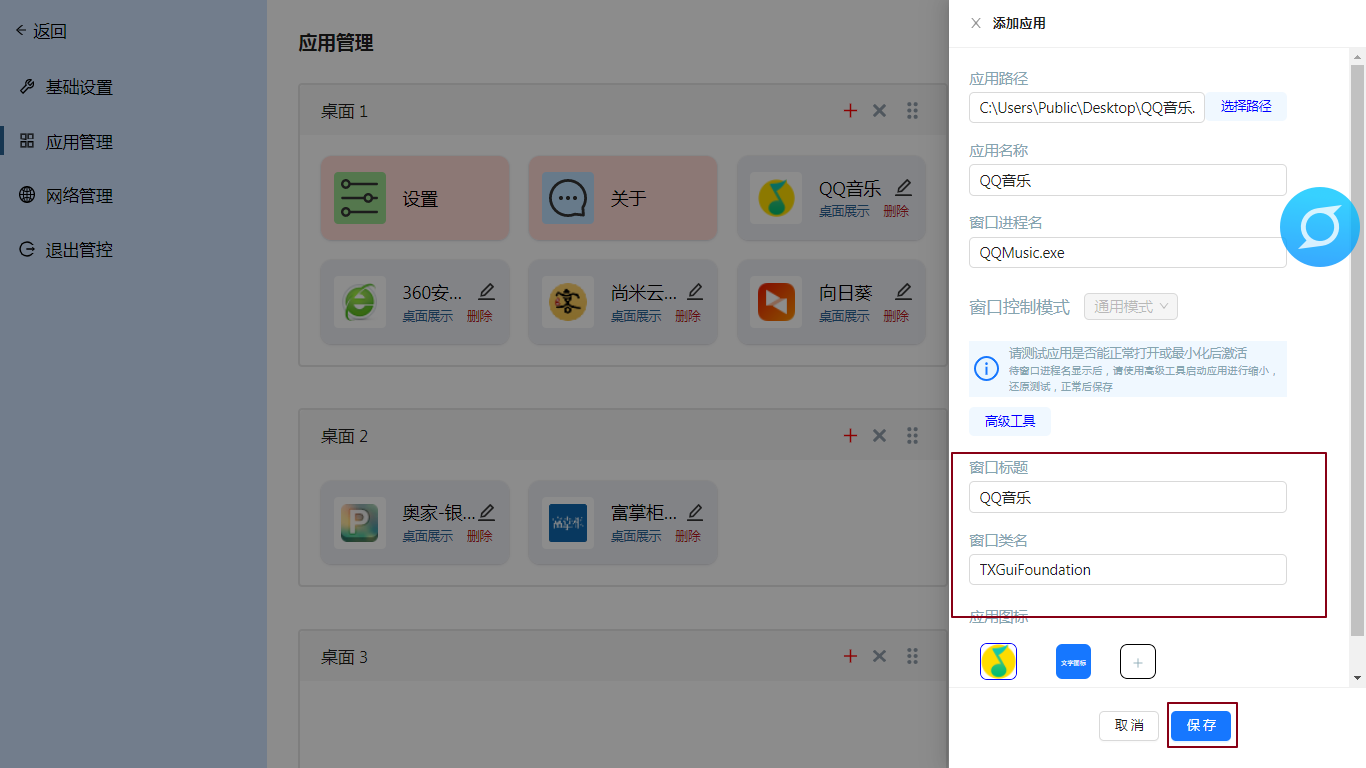
Task: Click the drag handle of 桌面 3
Action: pyautogui.click(x=912, y=657)
